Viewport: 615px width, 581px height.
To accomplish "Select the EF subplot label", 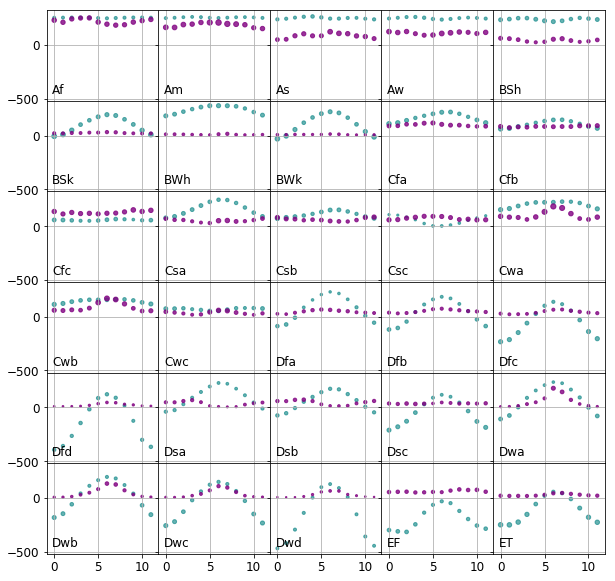I will [x=393, y=543].
